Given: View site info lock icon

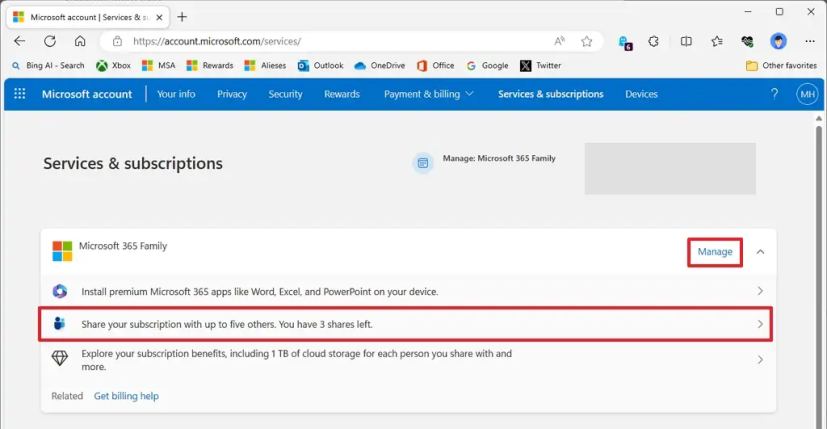Looking at the screenshot, I should 117,41.
